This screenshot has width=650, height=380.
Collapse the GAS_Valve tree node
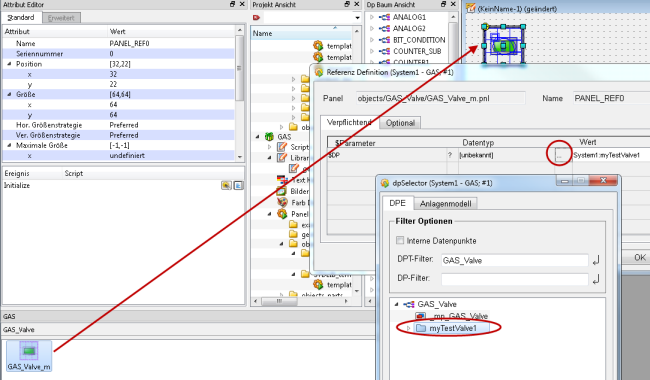click(x=396, y=304)
